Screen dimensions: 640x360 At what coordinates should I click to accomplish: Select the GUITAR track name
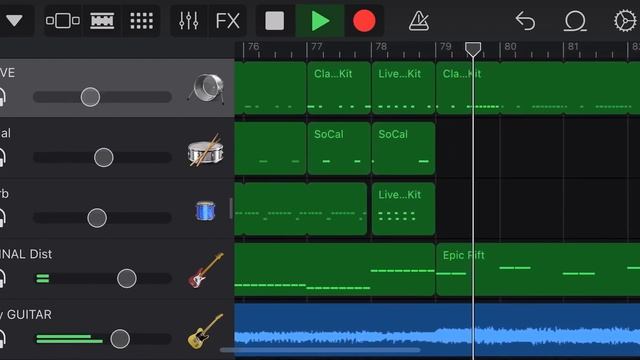26,315
